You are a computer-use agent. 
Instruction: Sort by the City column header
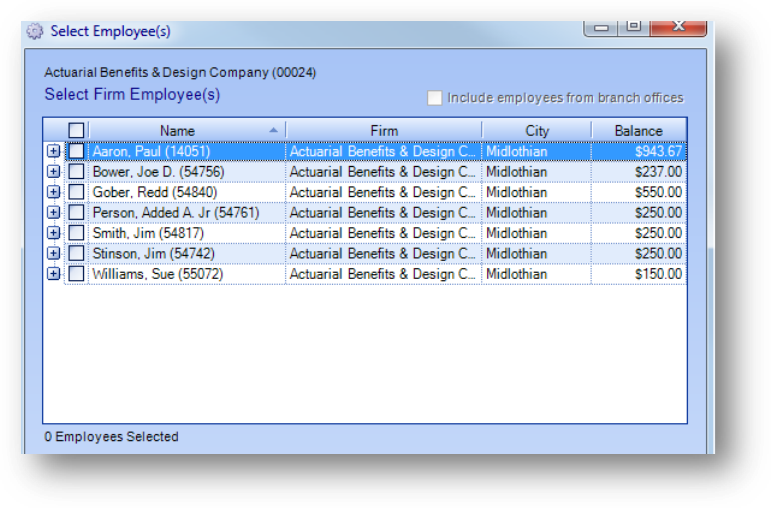pyautogui.click(x=536, y=131)
